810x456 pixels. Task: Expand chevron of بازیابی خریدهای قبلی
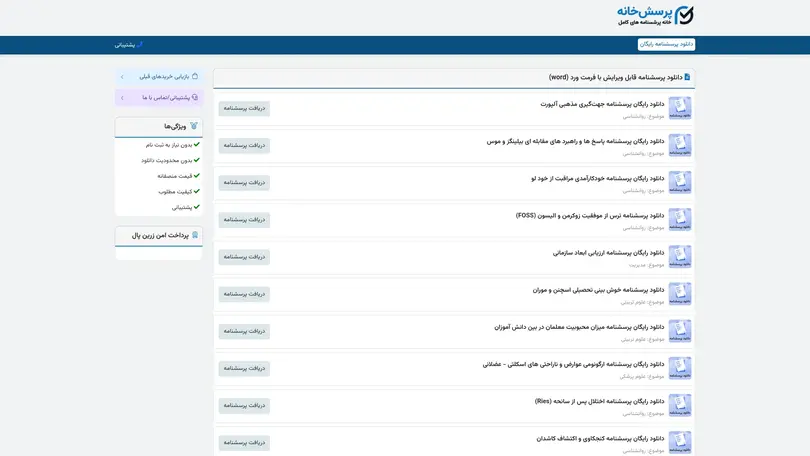pos(122,77)
